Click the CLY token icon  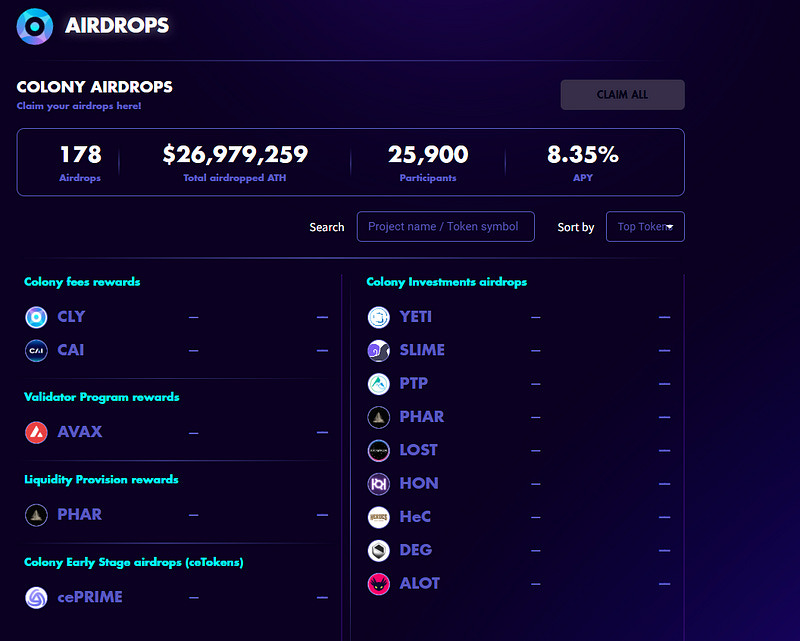(36, 317)
